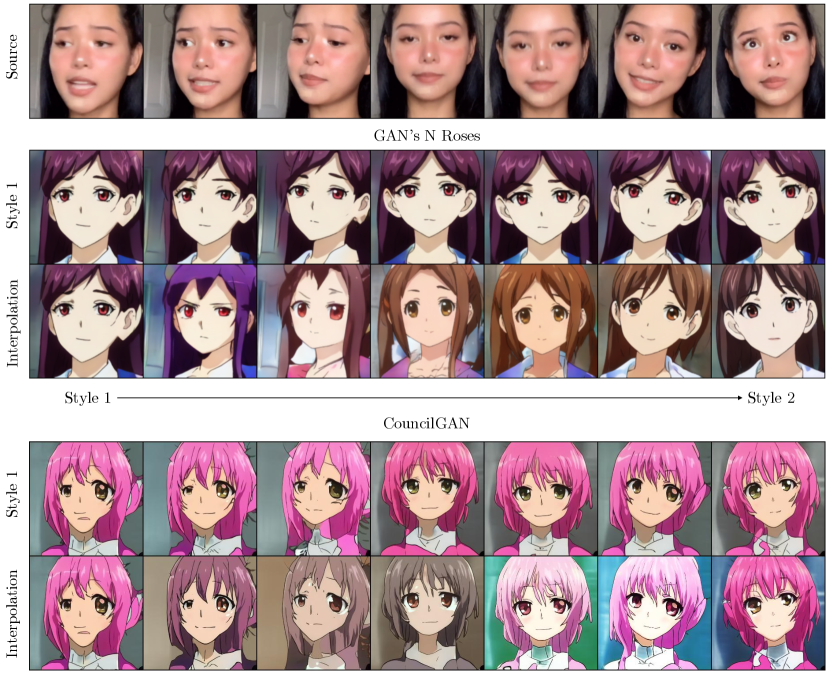Open seventh CouncilGAN Style 1 image
The image size is (830, 675).
click(x=768, y=498)
